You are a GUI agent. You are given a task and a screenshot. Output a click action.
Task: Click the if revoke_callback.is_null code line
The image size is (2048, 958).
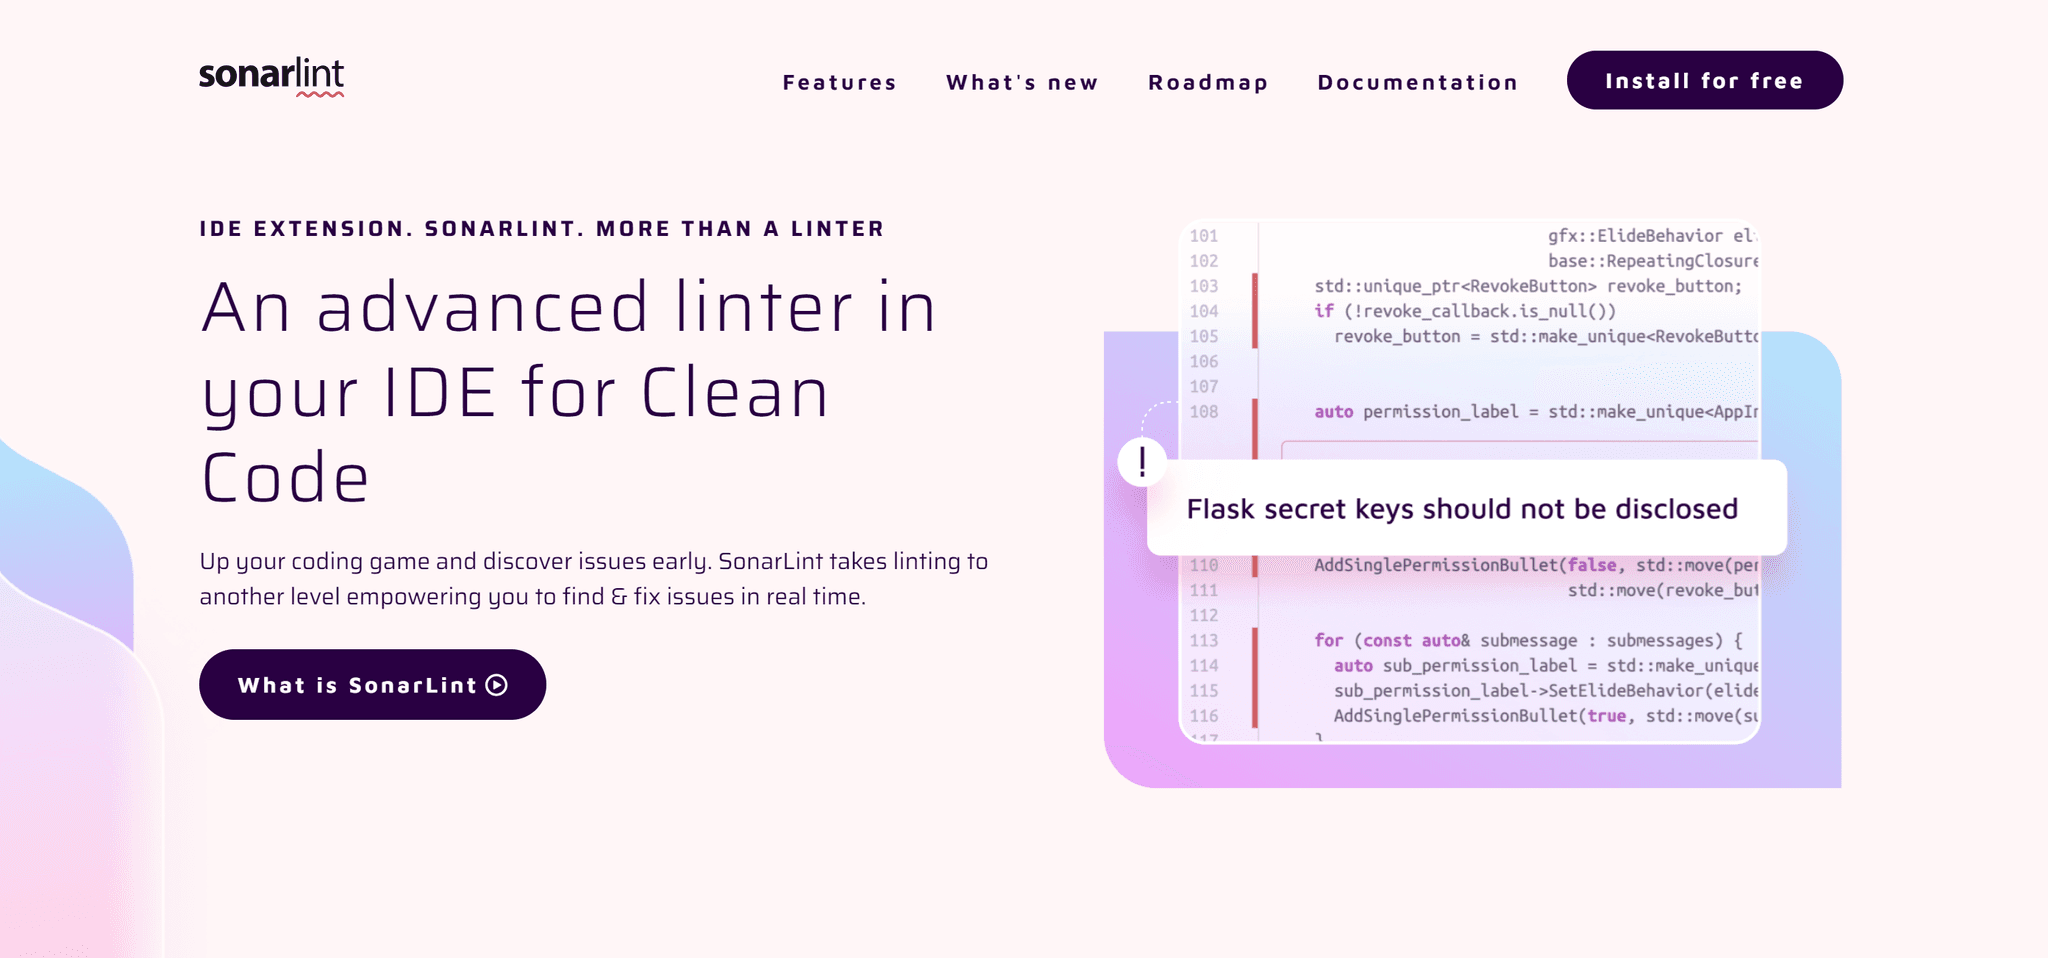coord(1465,311)
